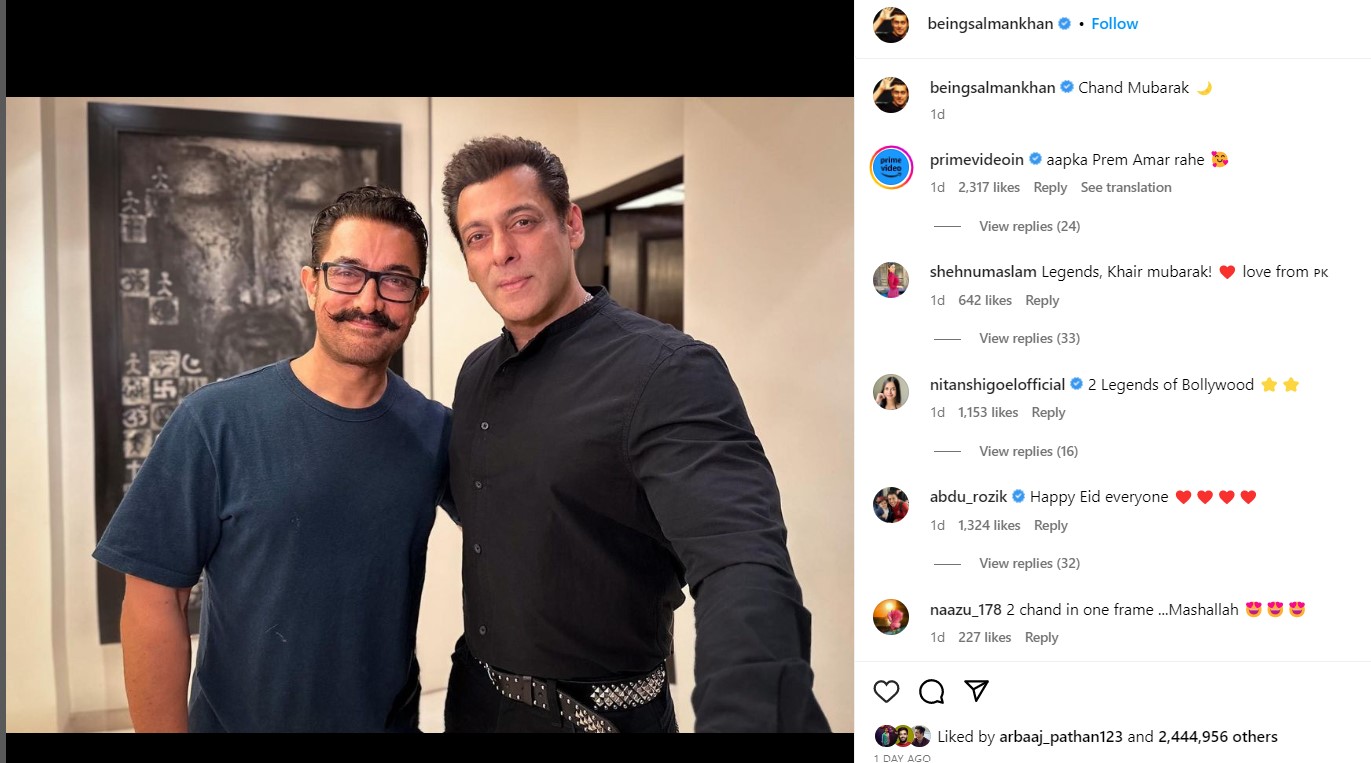Click shehnumaslam's avatar
Viewport: 1371px width, 763px height.
(891, 280)
